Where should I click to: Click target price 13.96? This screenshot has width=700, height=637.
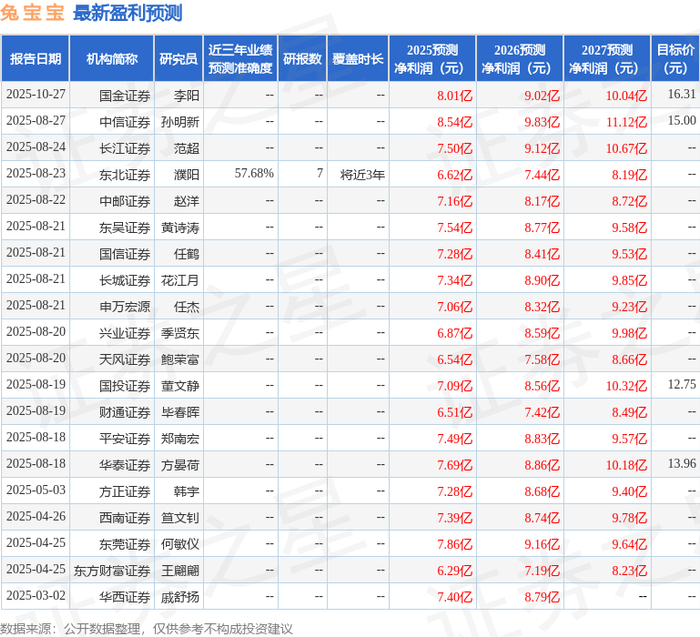pyautogui.click(x=682, y=463)
